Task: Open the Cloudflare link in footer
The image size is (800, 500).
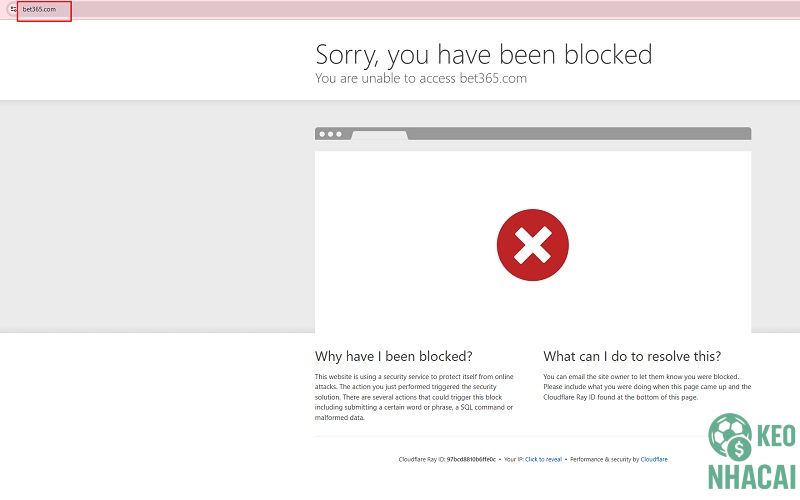Action: click(654, 459)
